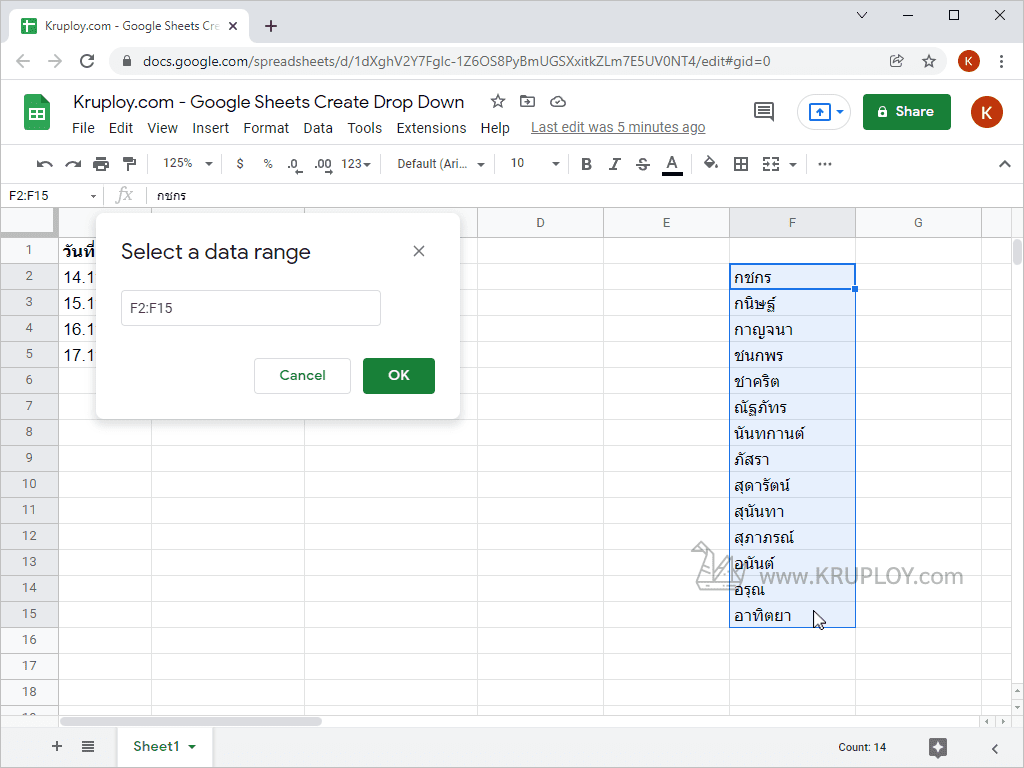1024x768 pixels.
Task: Open the comment history icon
Action: click(763, 112)
